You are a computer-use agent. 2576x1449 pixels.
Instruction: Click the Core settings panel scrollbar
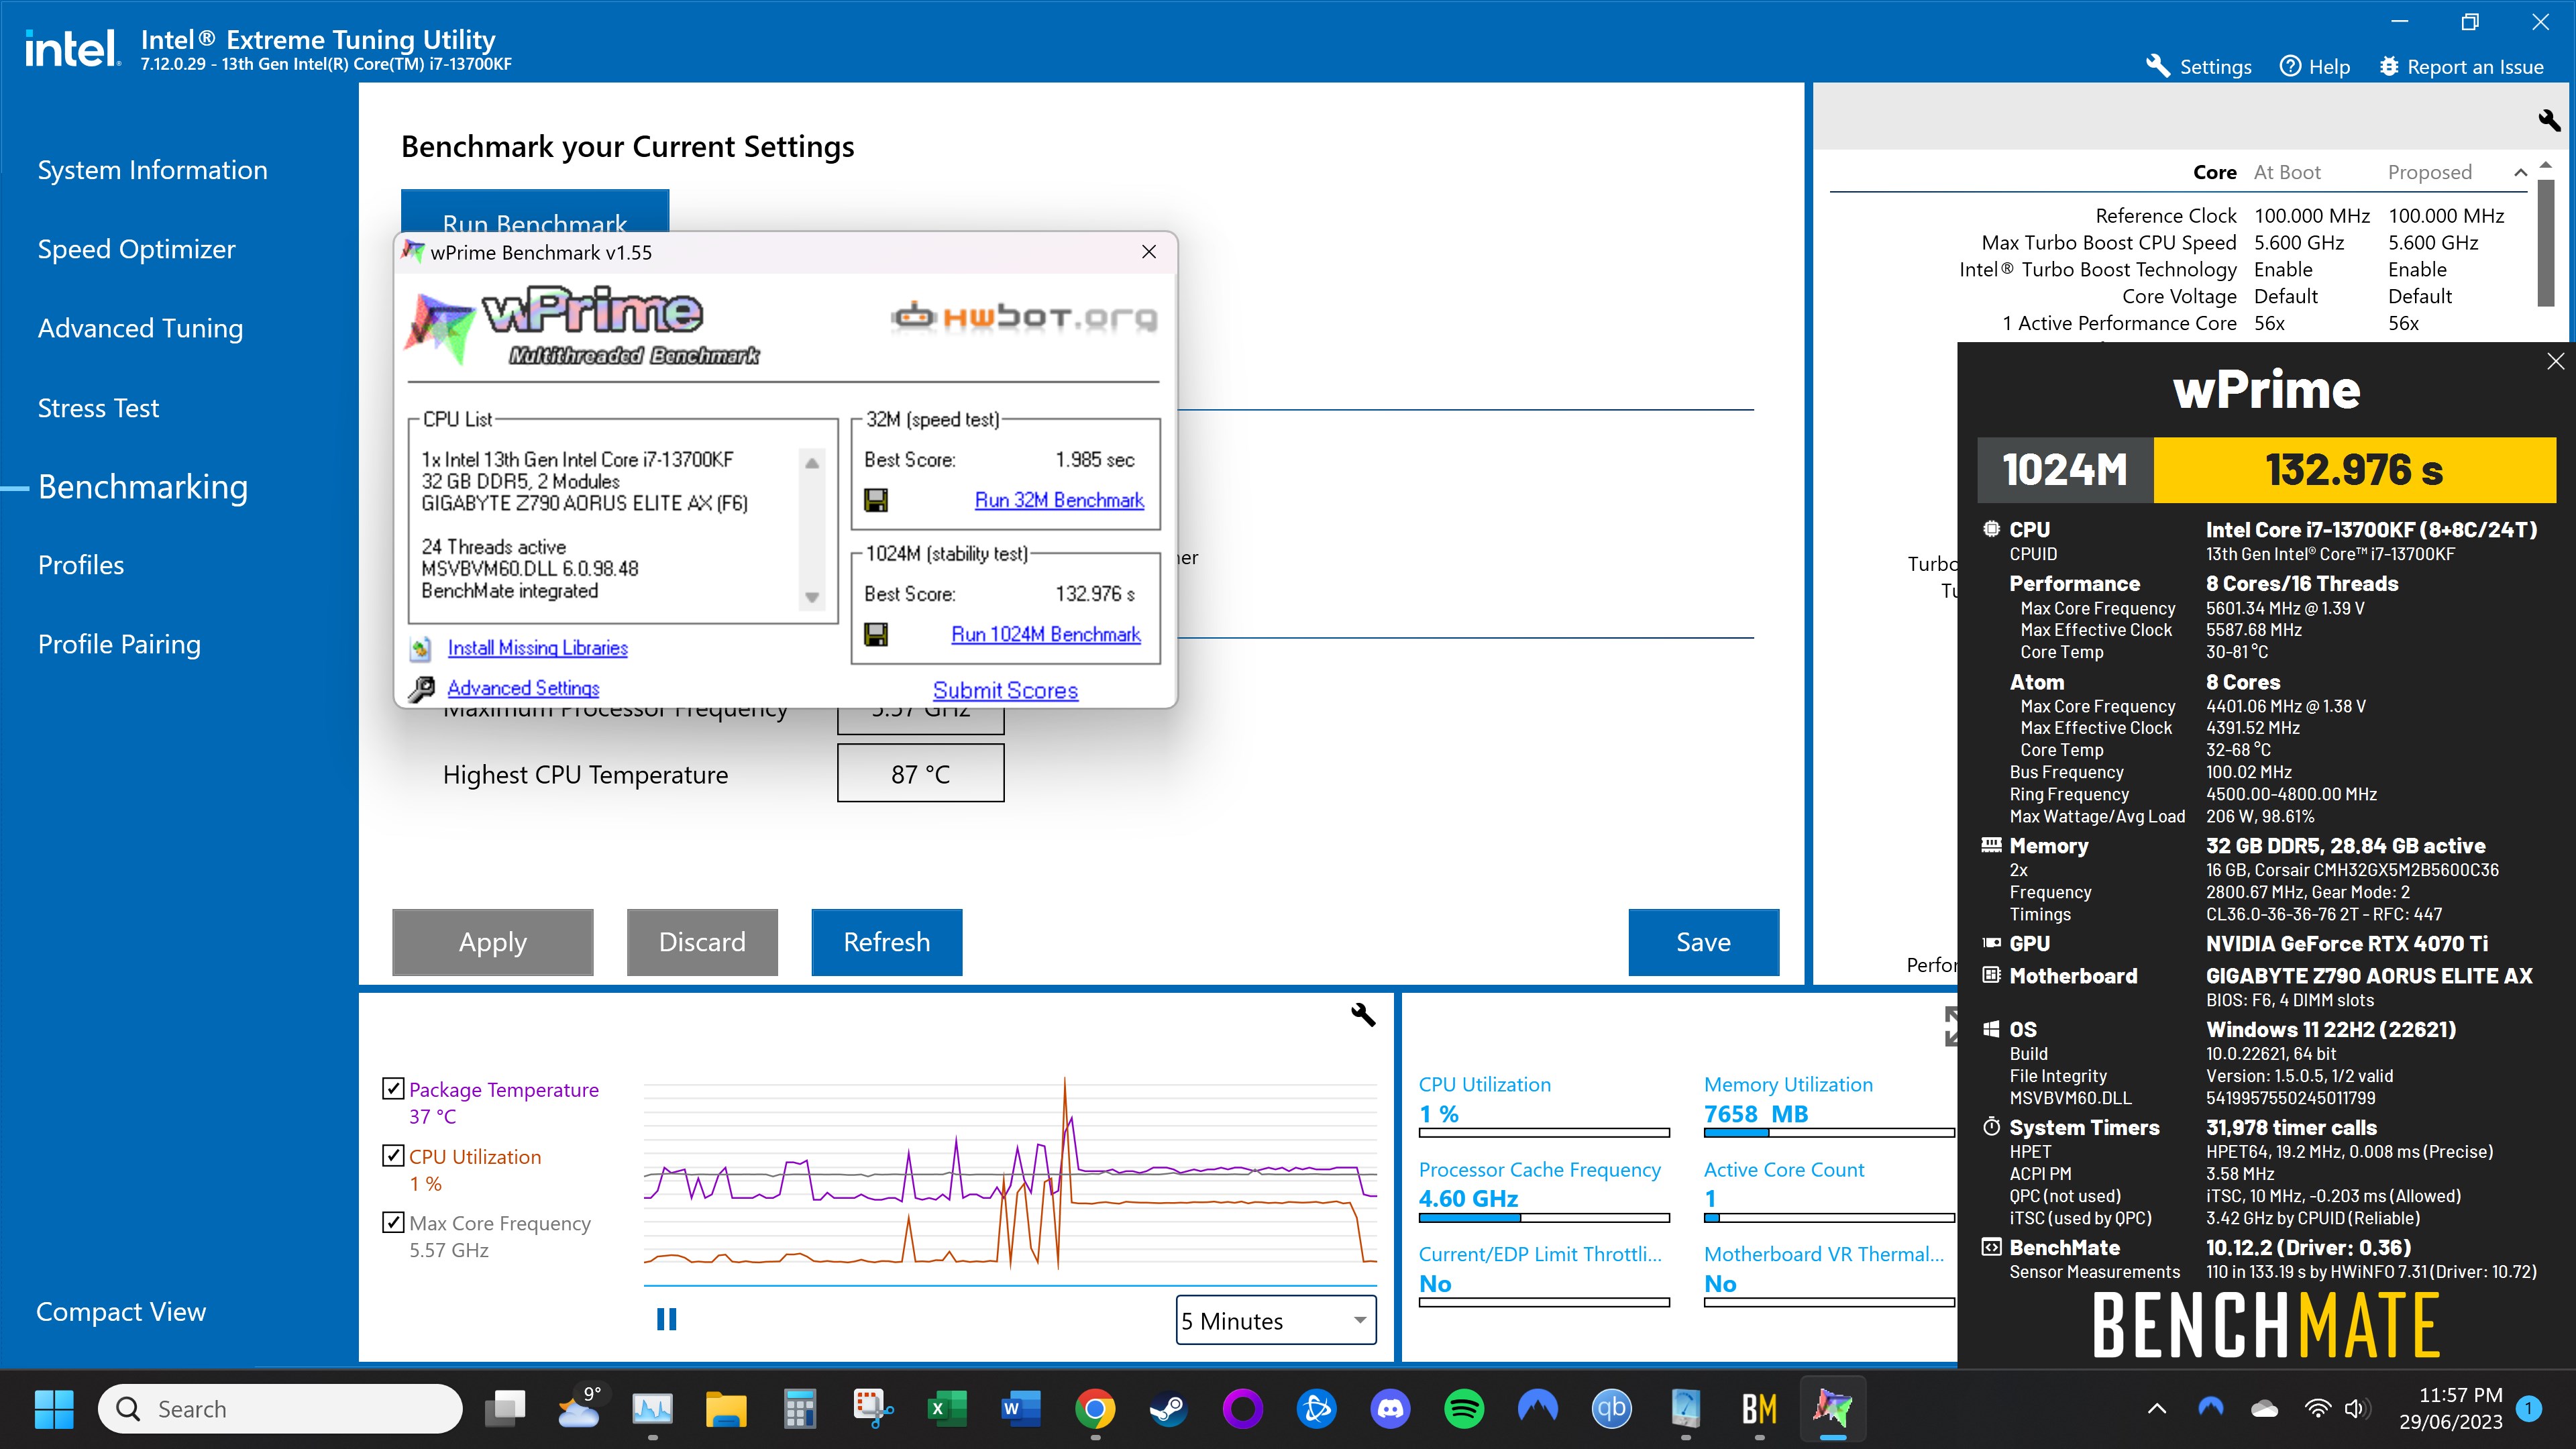point(2546,243)
